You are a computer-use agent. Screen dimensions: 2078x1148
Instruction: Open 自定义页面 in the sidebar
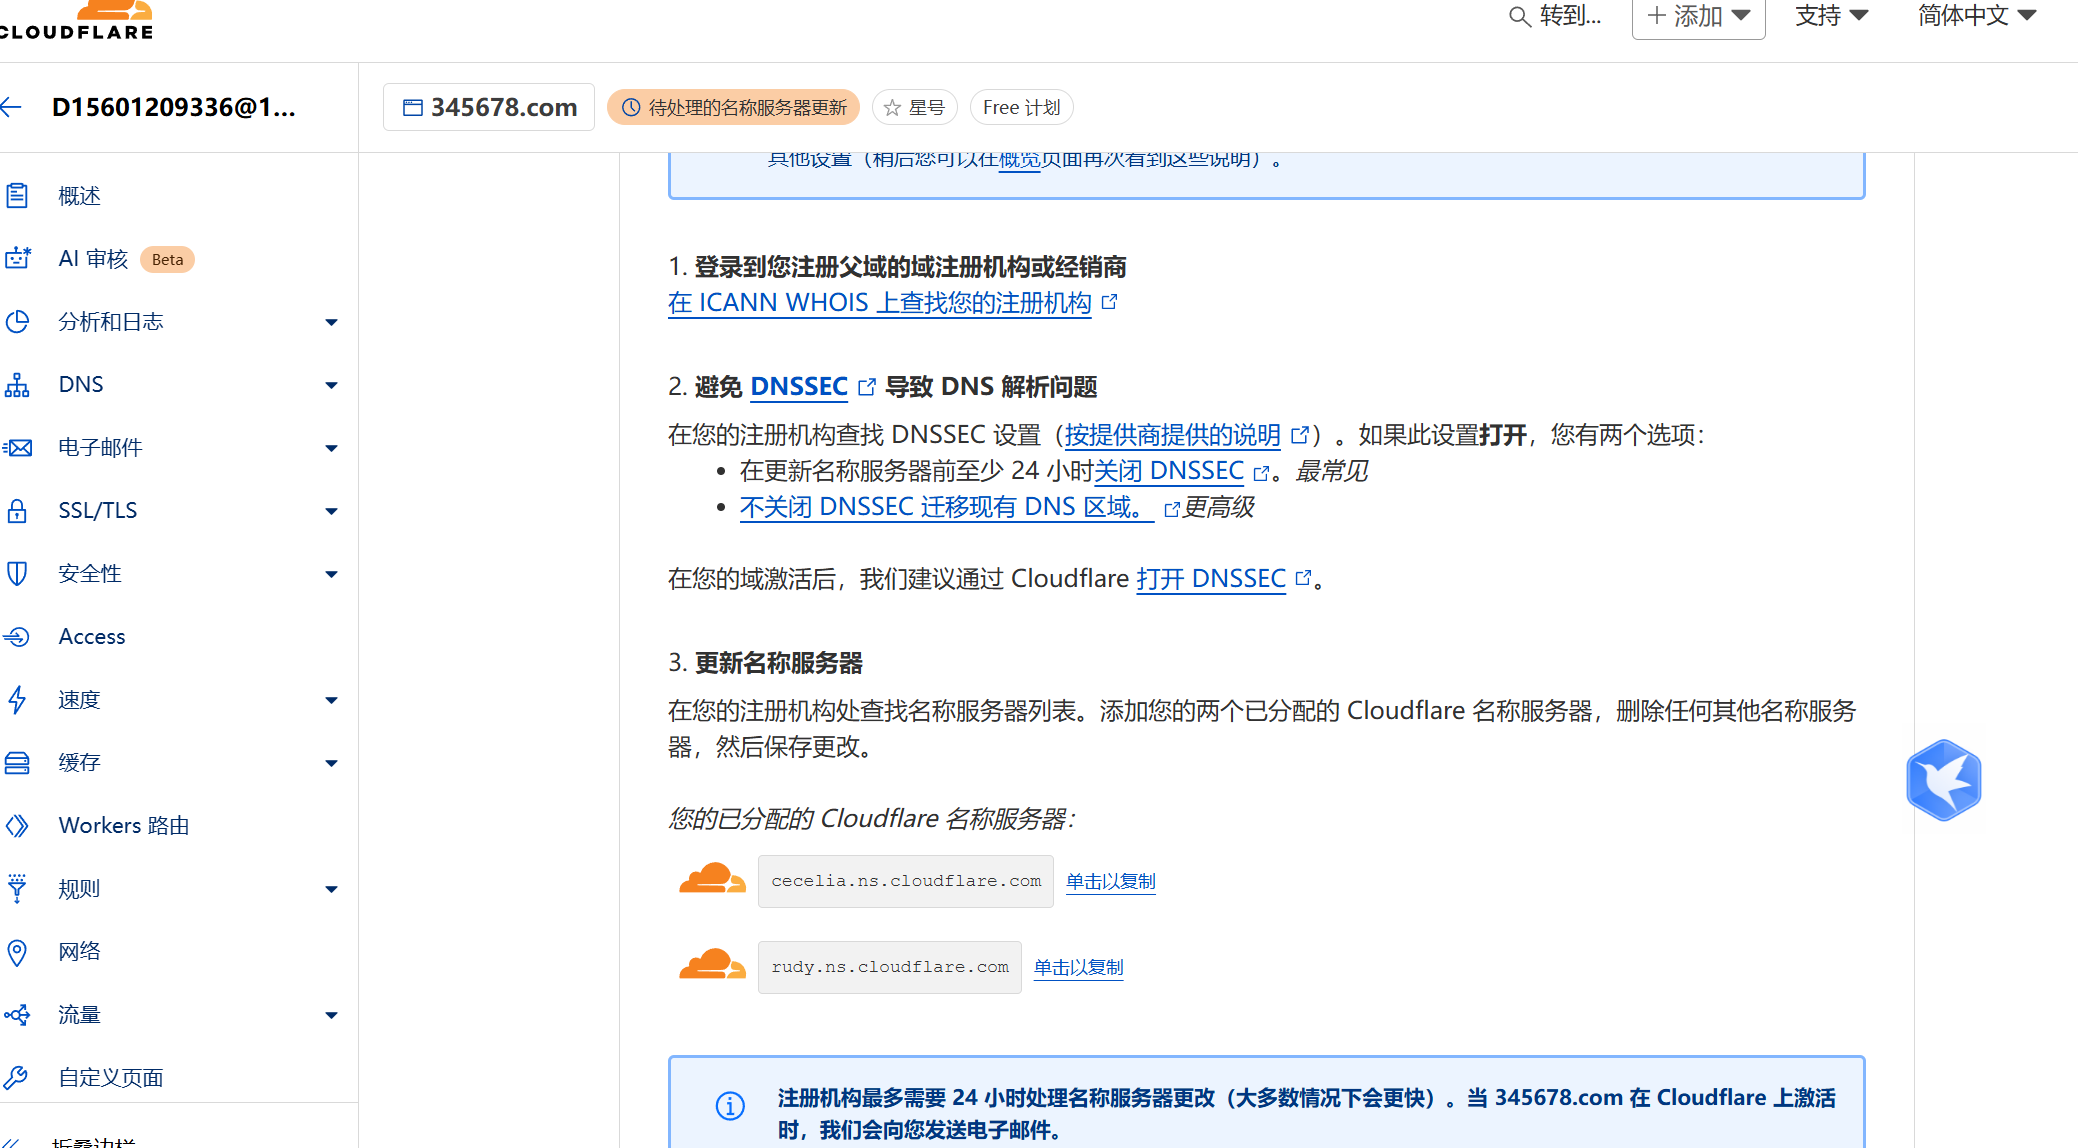coord(111,1078)
